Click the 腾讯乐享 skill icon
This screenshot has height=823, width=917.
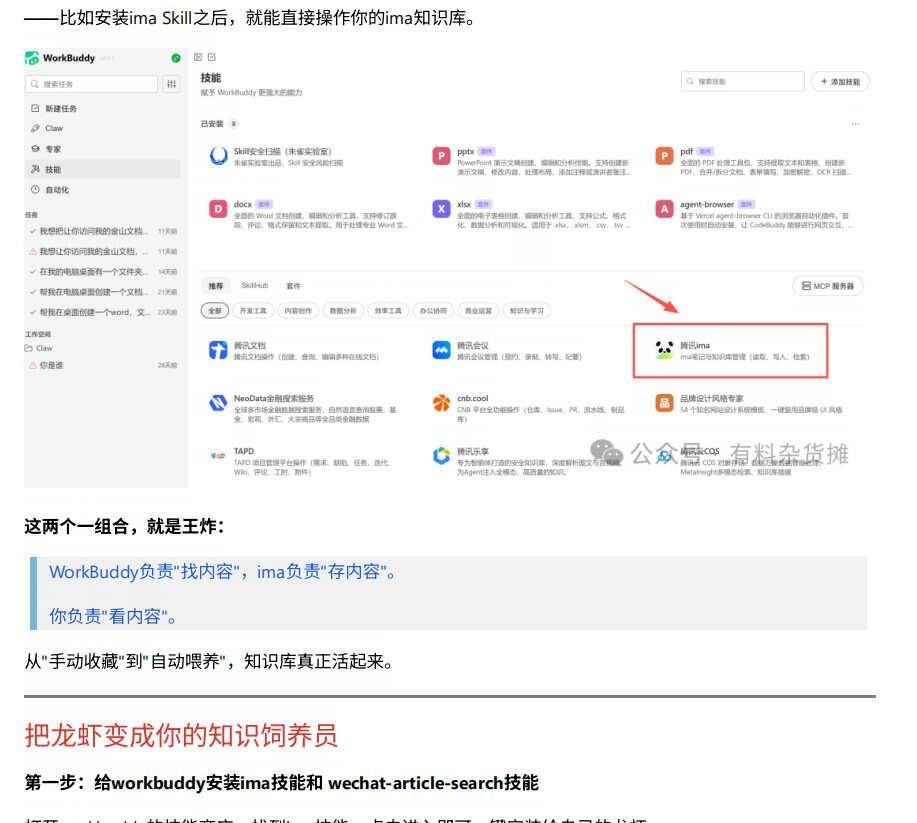click(441, 456)
